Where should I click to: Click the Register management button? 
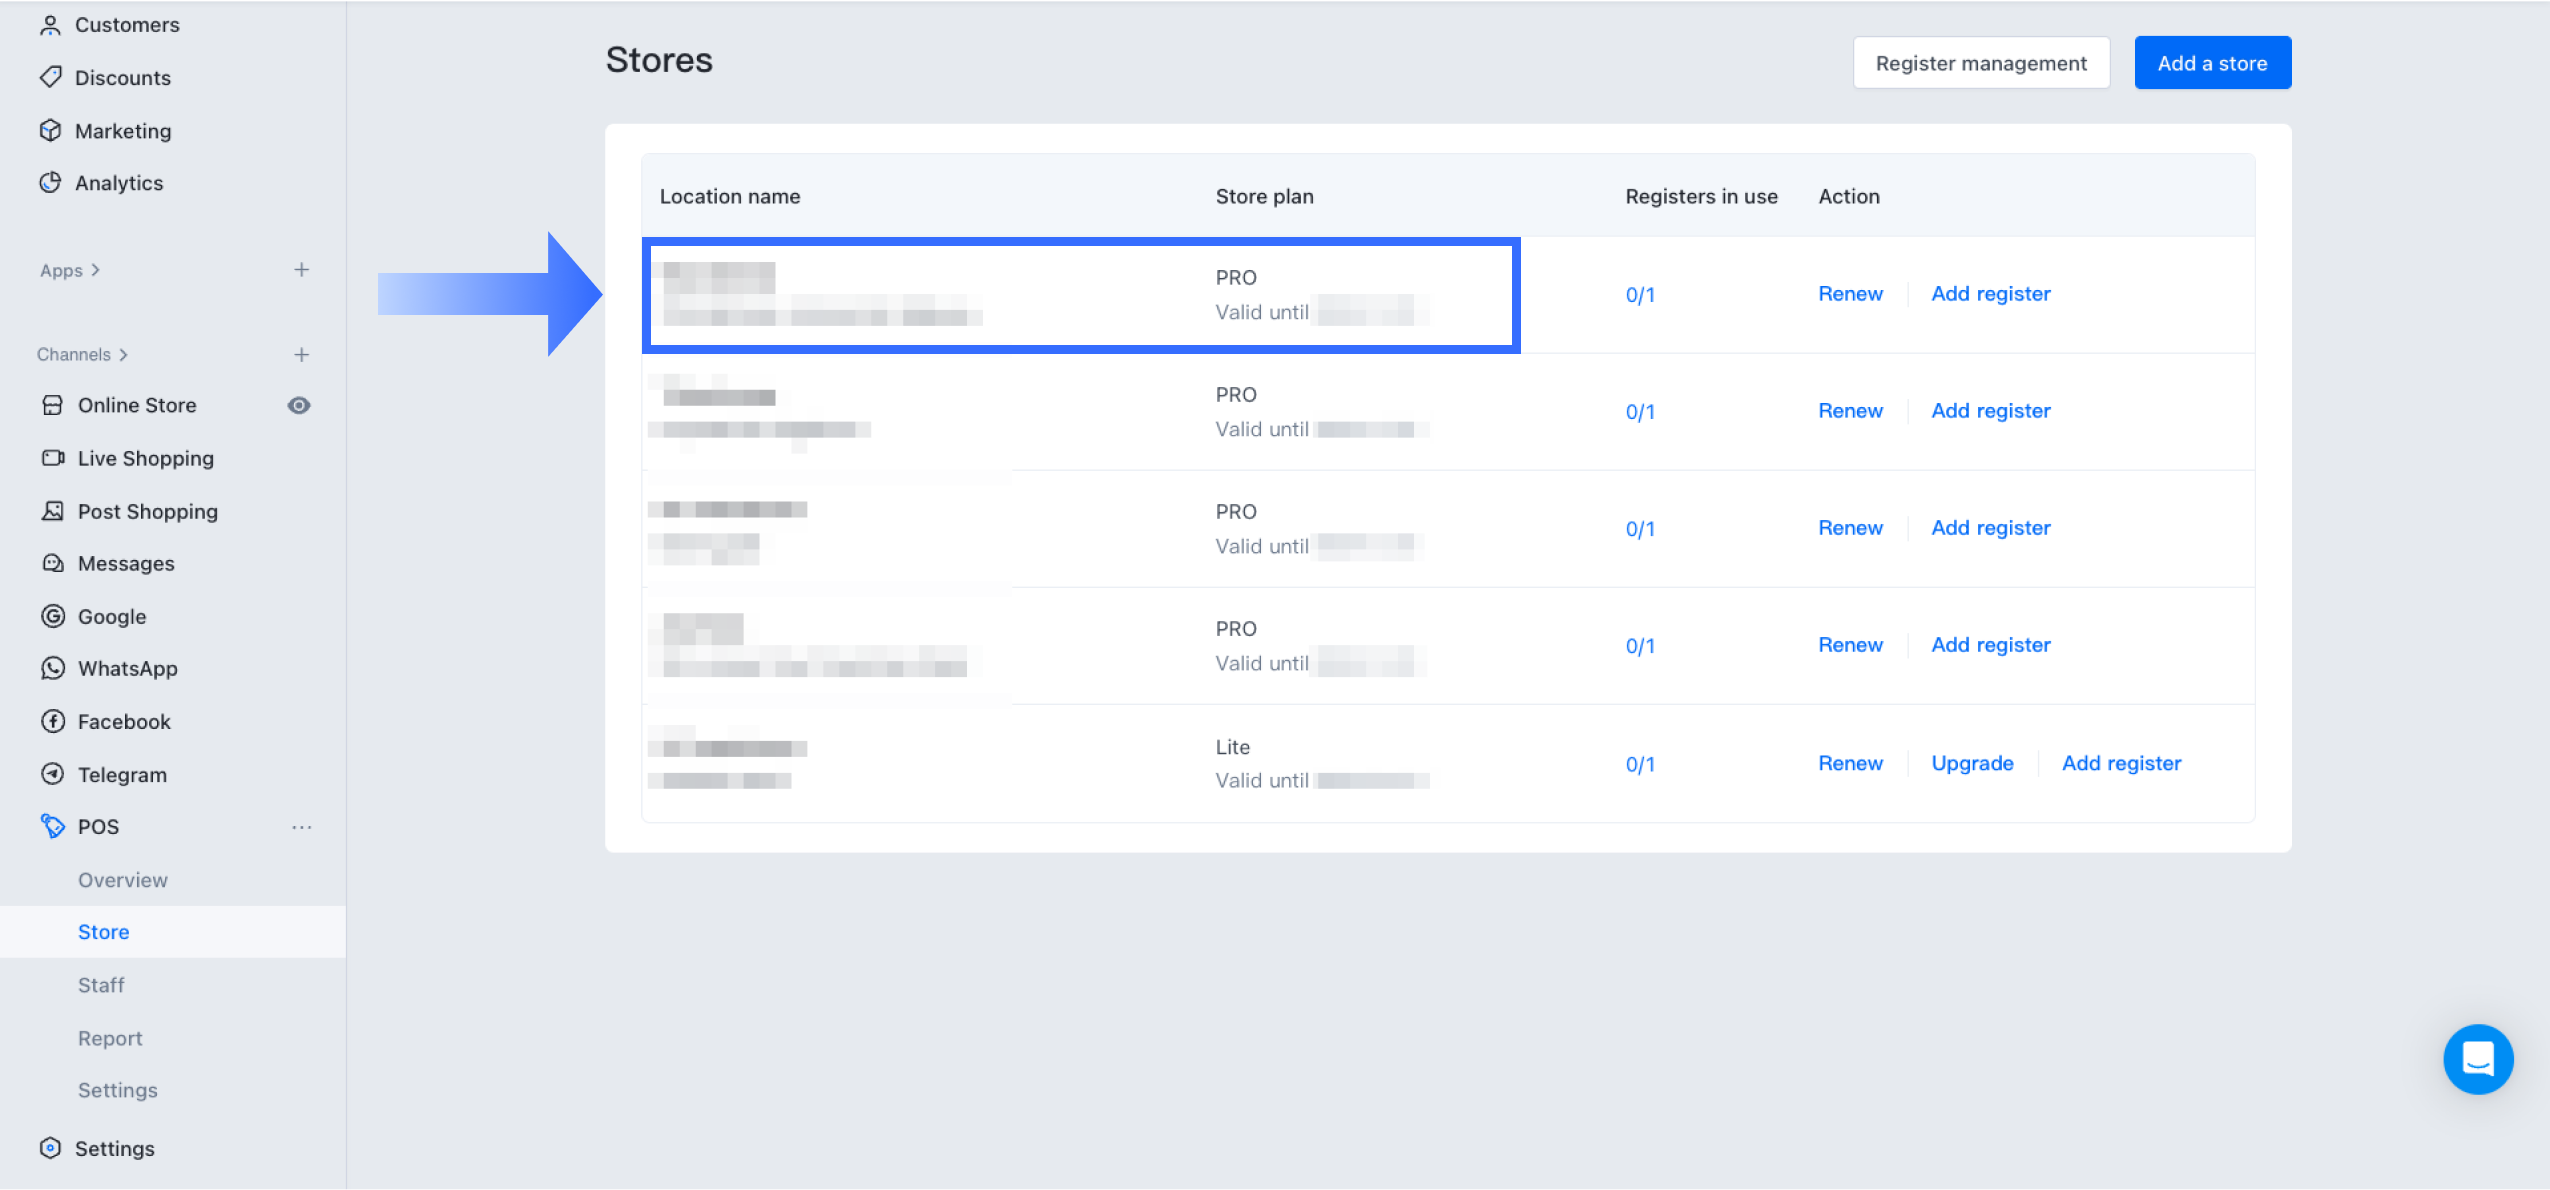(1980, 63)
